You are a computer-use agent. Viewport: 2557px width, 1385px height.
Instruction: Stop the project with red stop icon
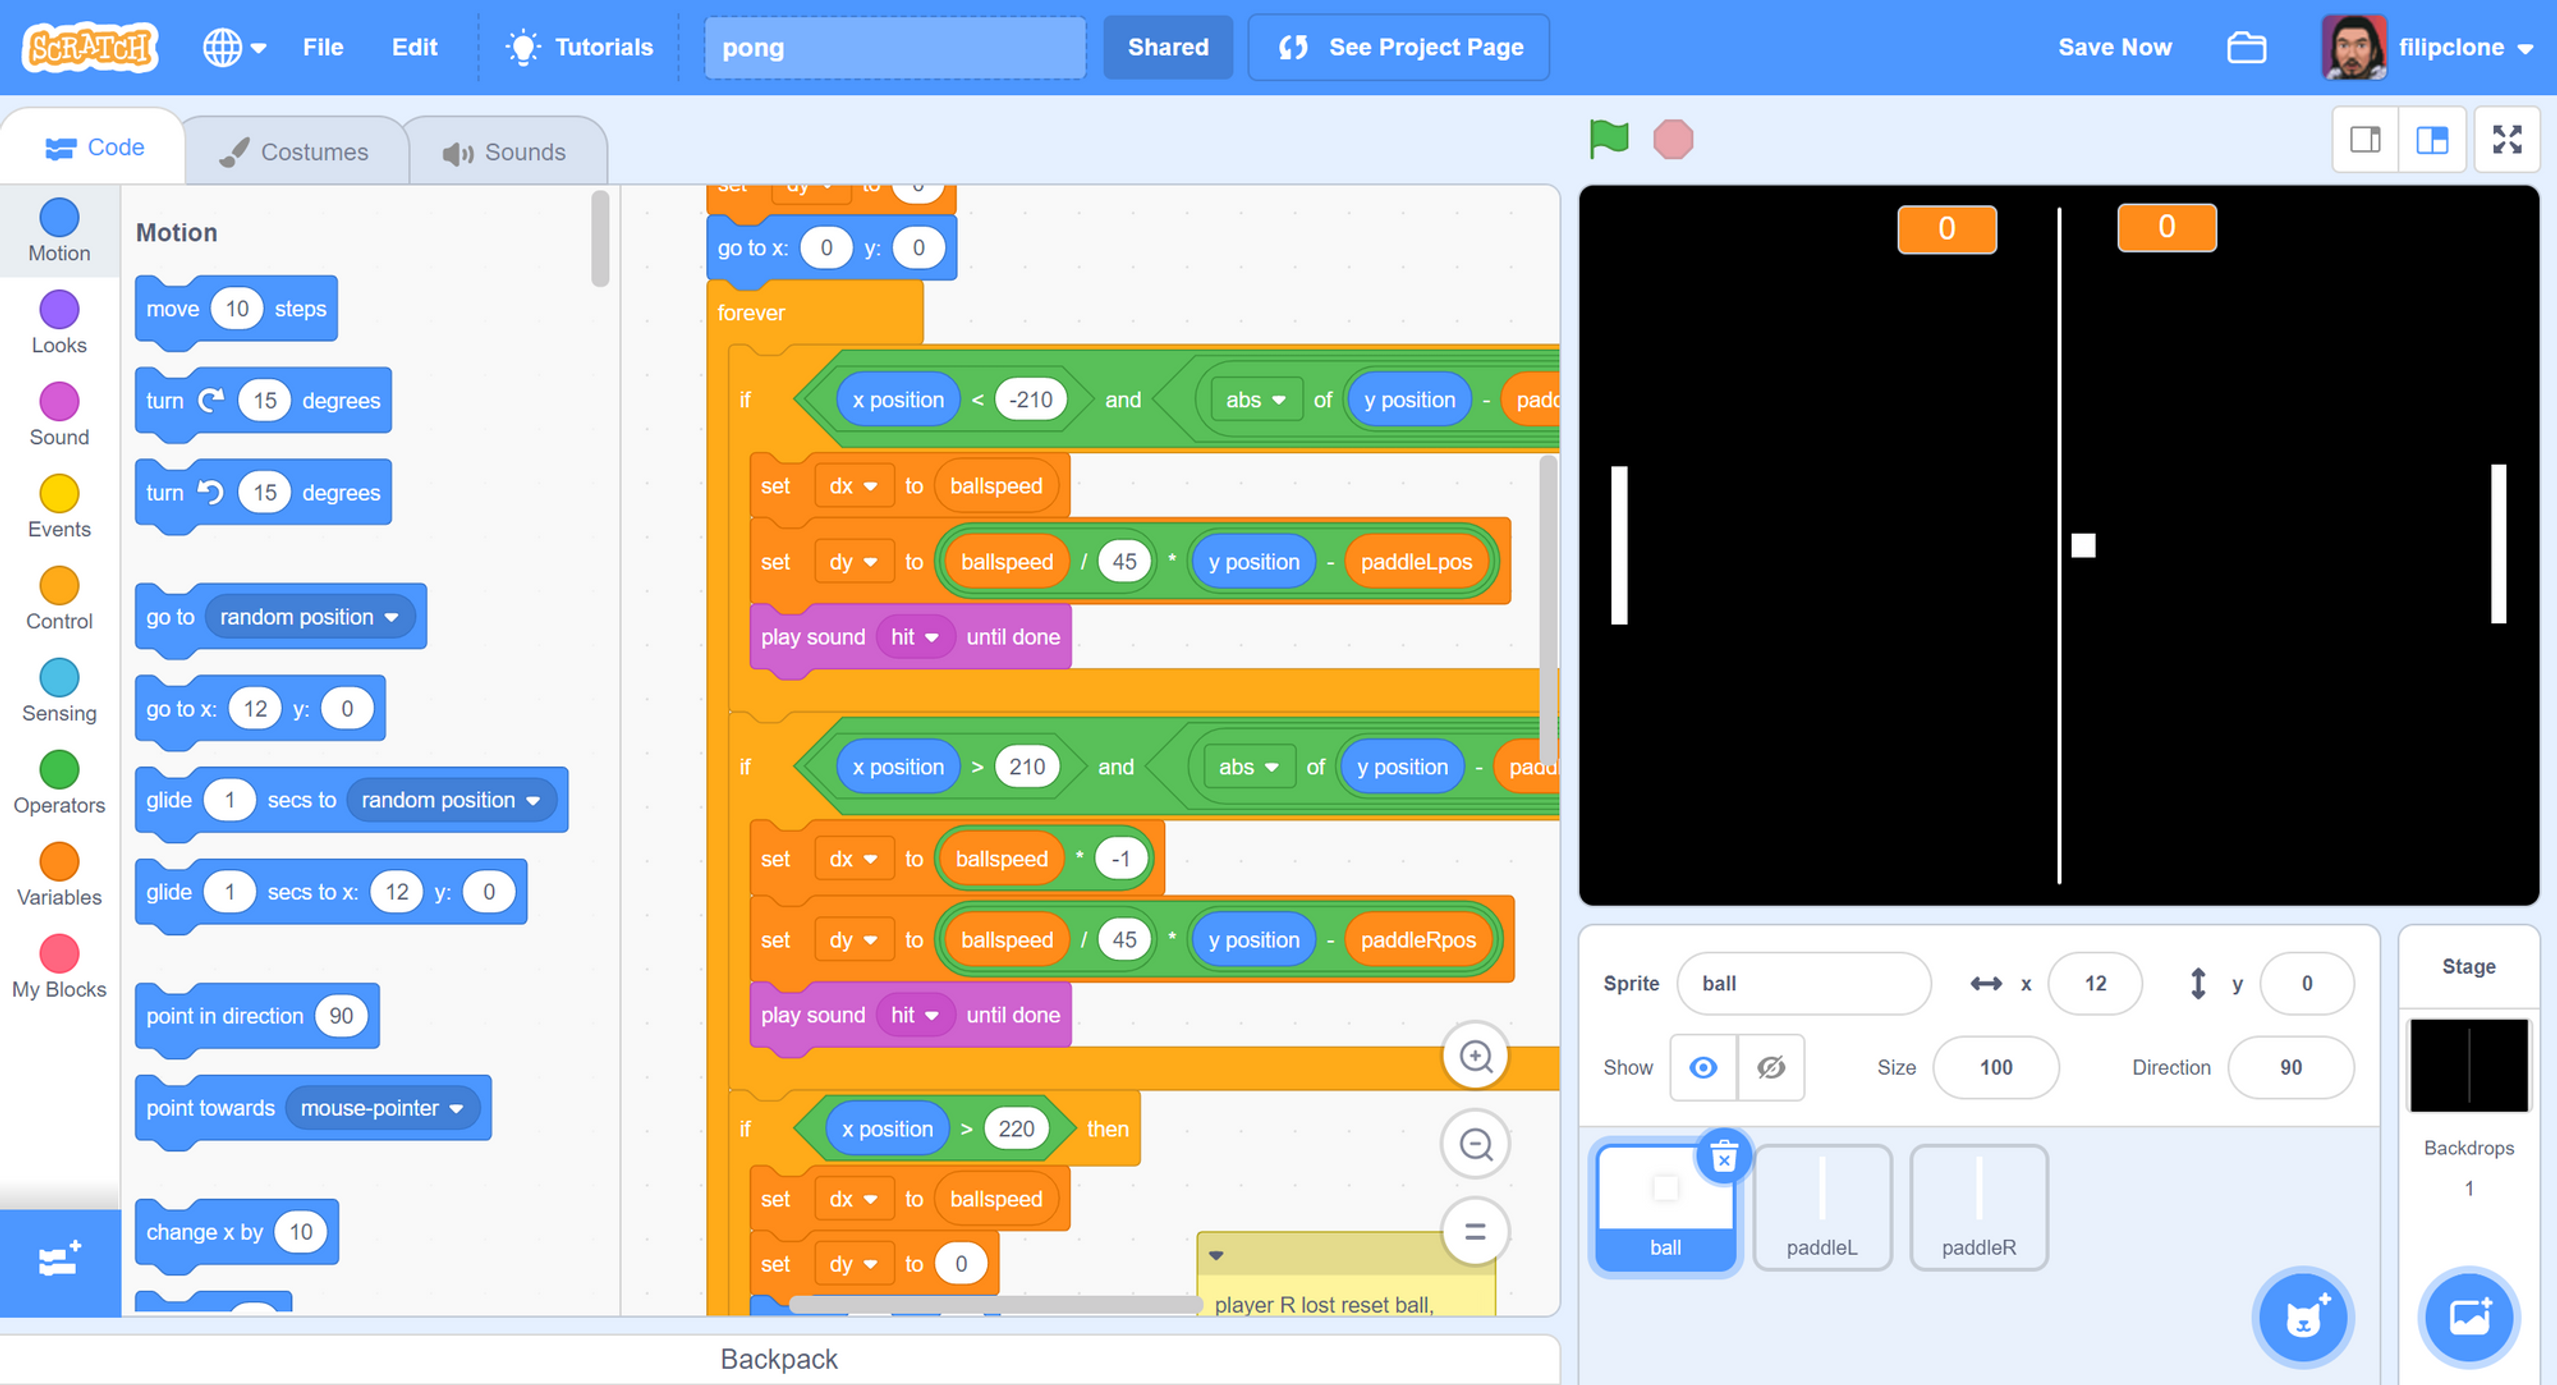click(1673, 139)
